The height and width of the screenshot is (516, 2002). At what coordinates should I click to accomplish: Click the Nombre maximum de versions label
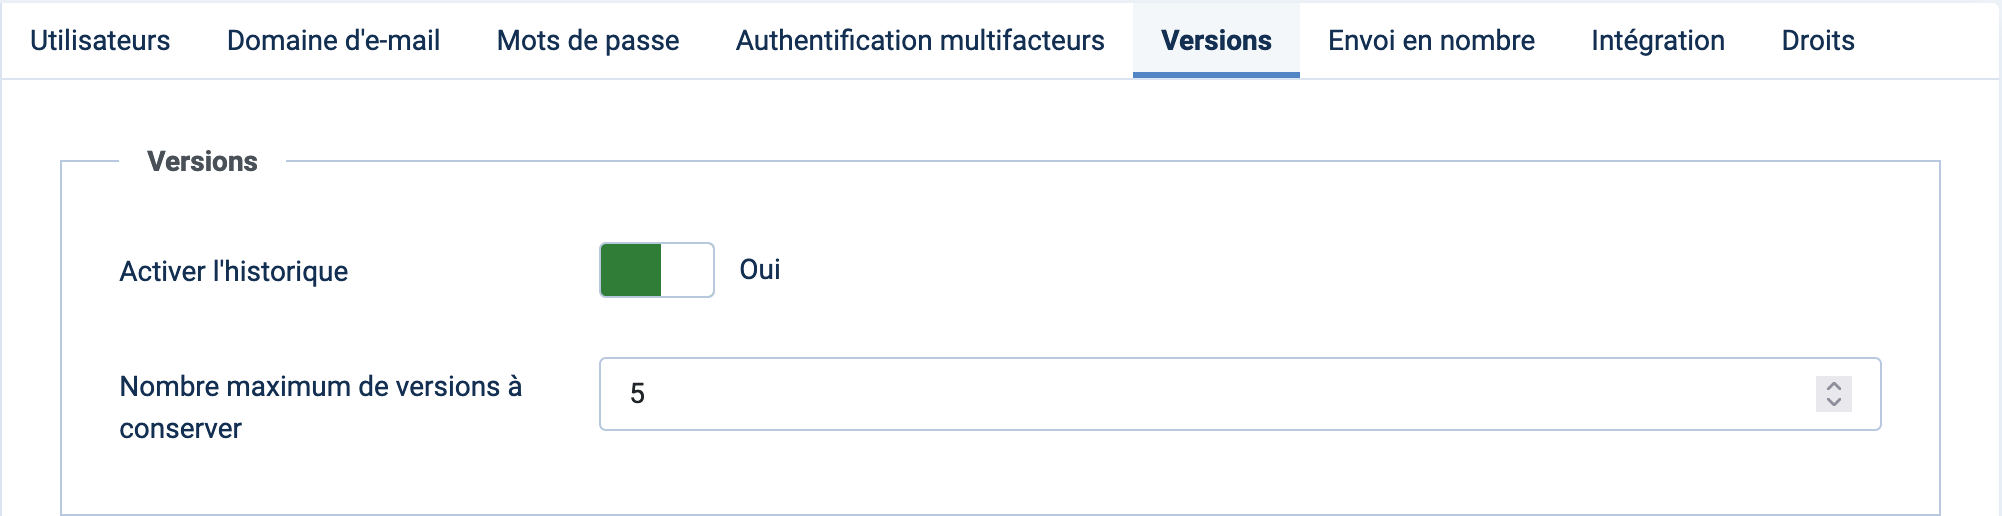[x=321, y=407]
